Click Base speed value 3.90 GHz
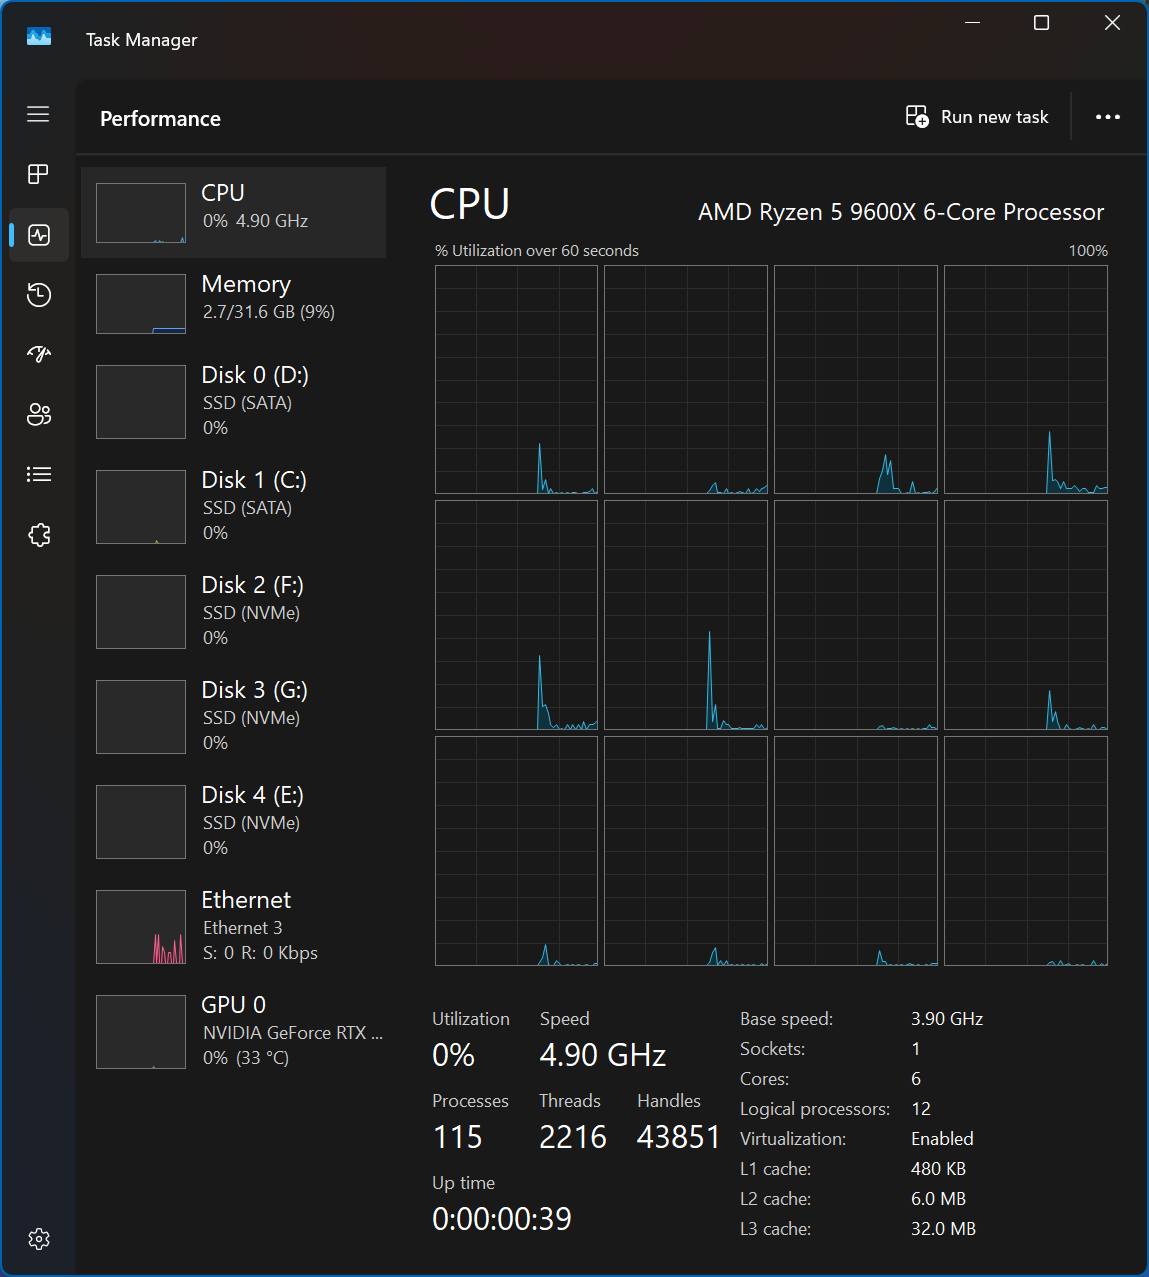 click(947, 1019)
